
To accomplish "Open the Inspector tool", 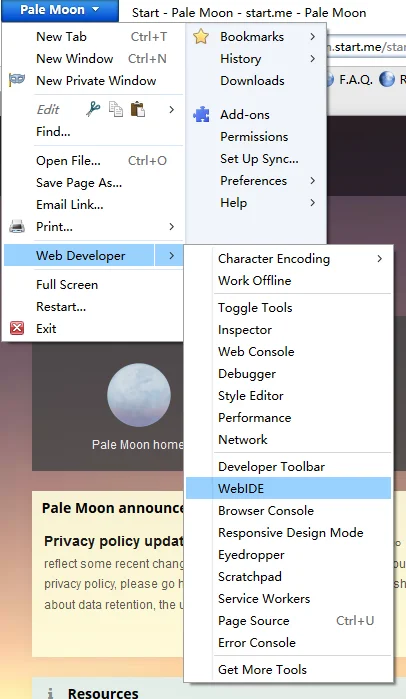I will coord(288,329).
